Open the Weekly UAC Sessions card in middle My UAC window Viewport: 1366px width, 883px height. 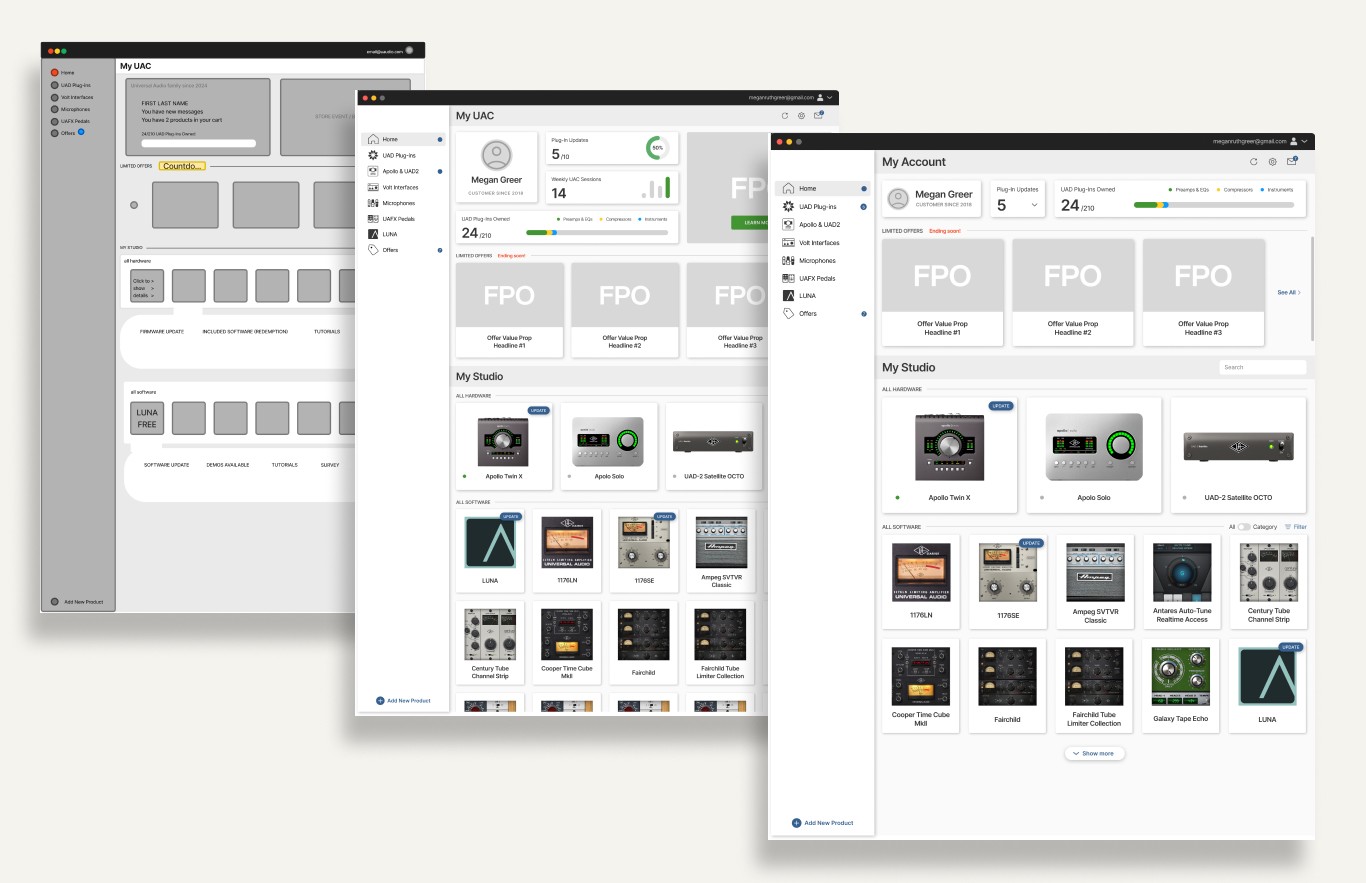click(x=612, y=187)
